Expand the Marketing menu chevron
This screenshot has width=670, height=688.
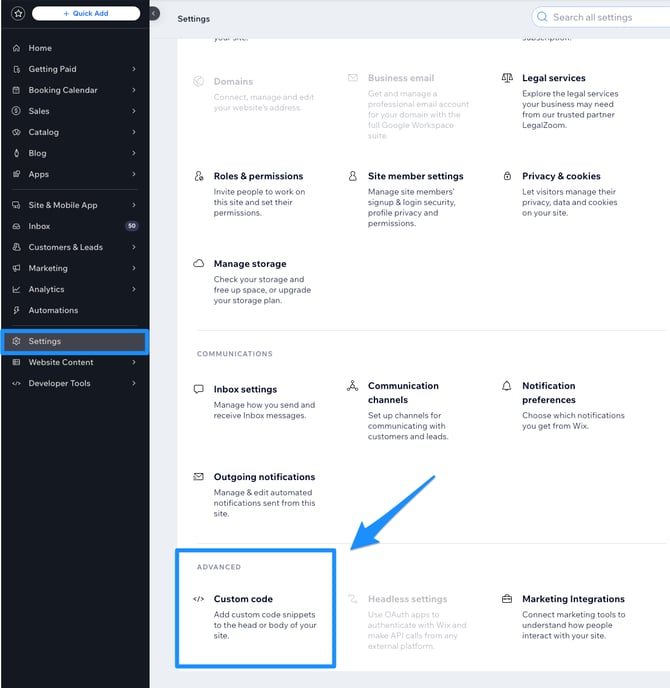pyautogui.click(x=134, y=268)
